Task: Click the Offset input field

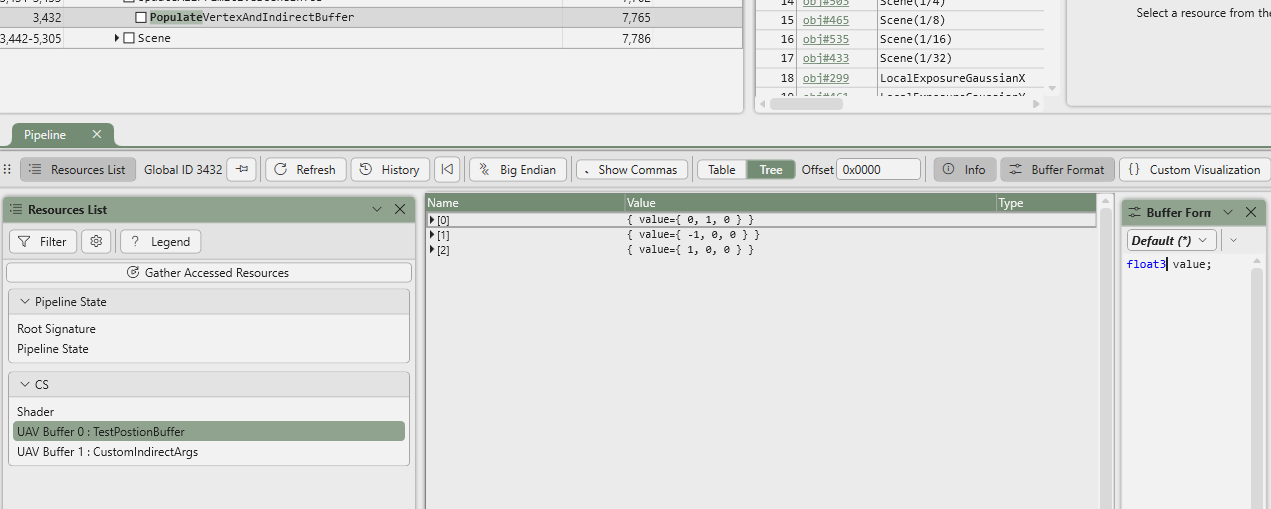Action: coord(878,170)
